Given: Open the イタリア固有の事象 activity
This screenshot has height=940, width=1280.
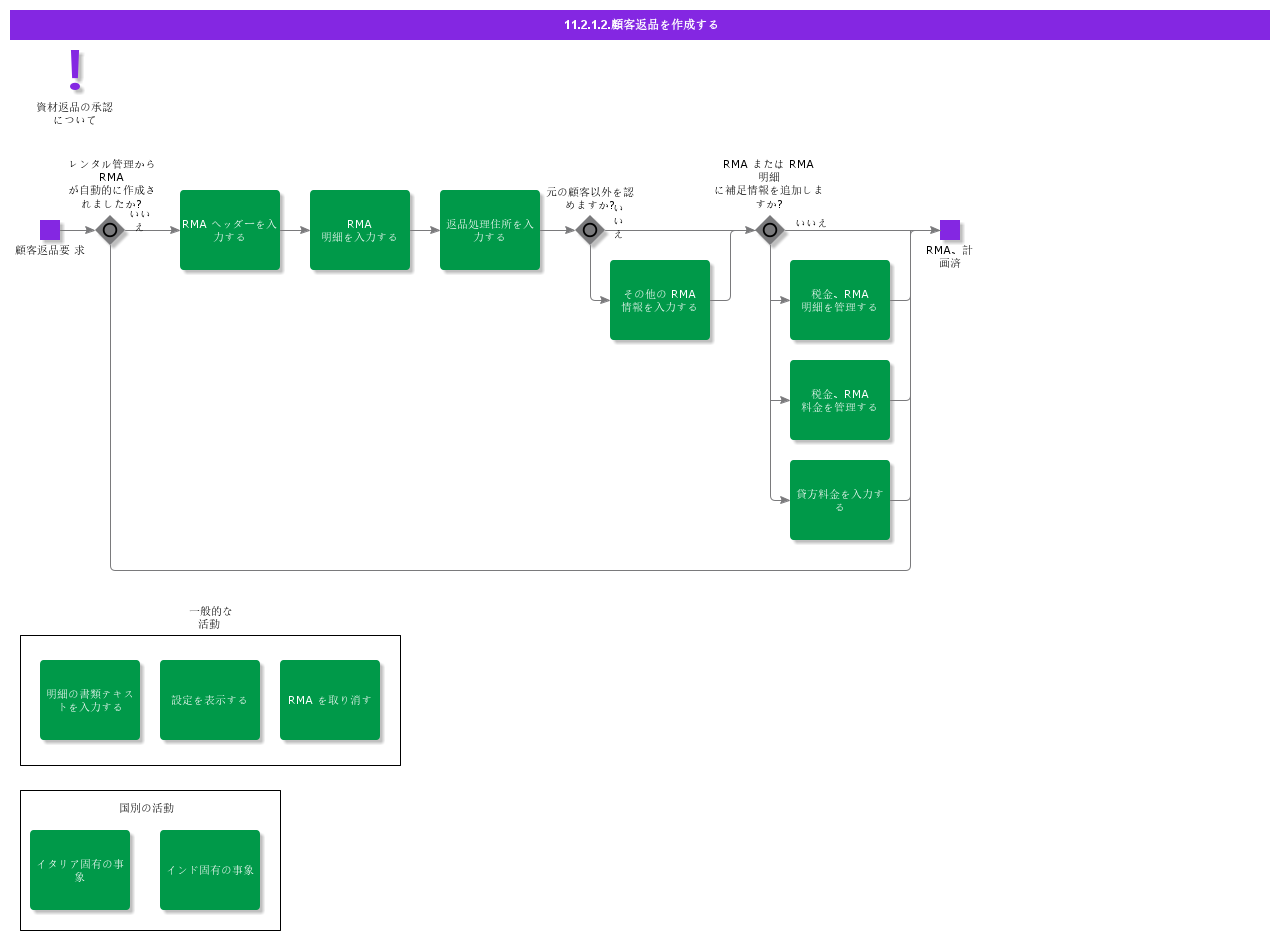Looking at the screenshot, I should [80, 870].
